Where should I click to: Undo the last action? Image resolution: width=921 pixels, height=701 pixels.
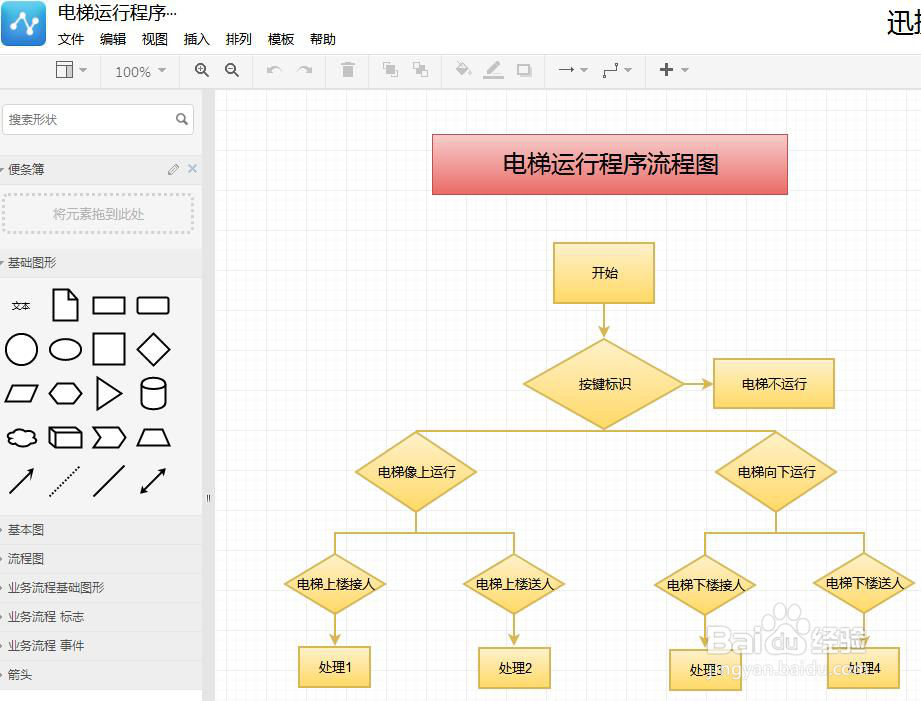(x=271, y=70)
